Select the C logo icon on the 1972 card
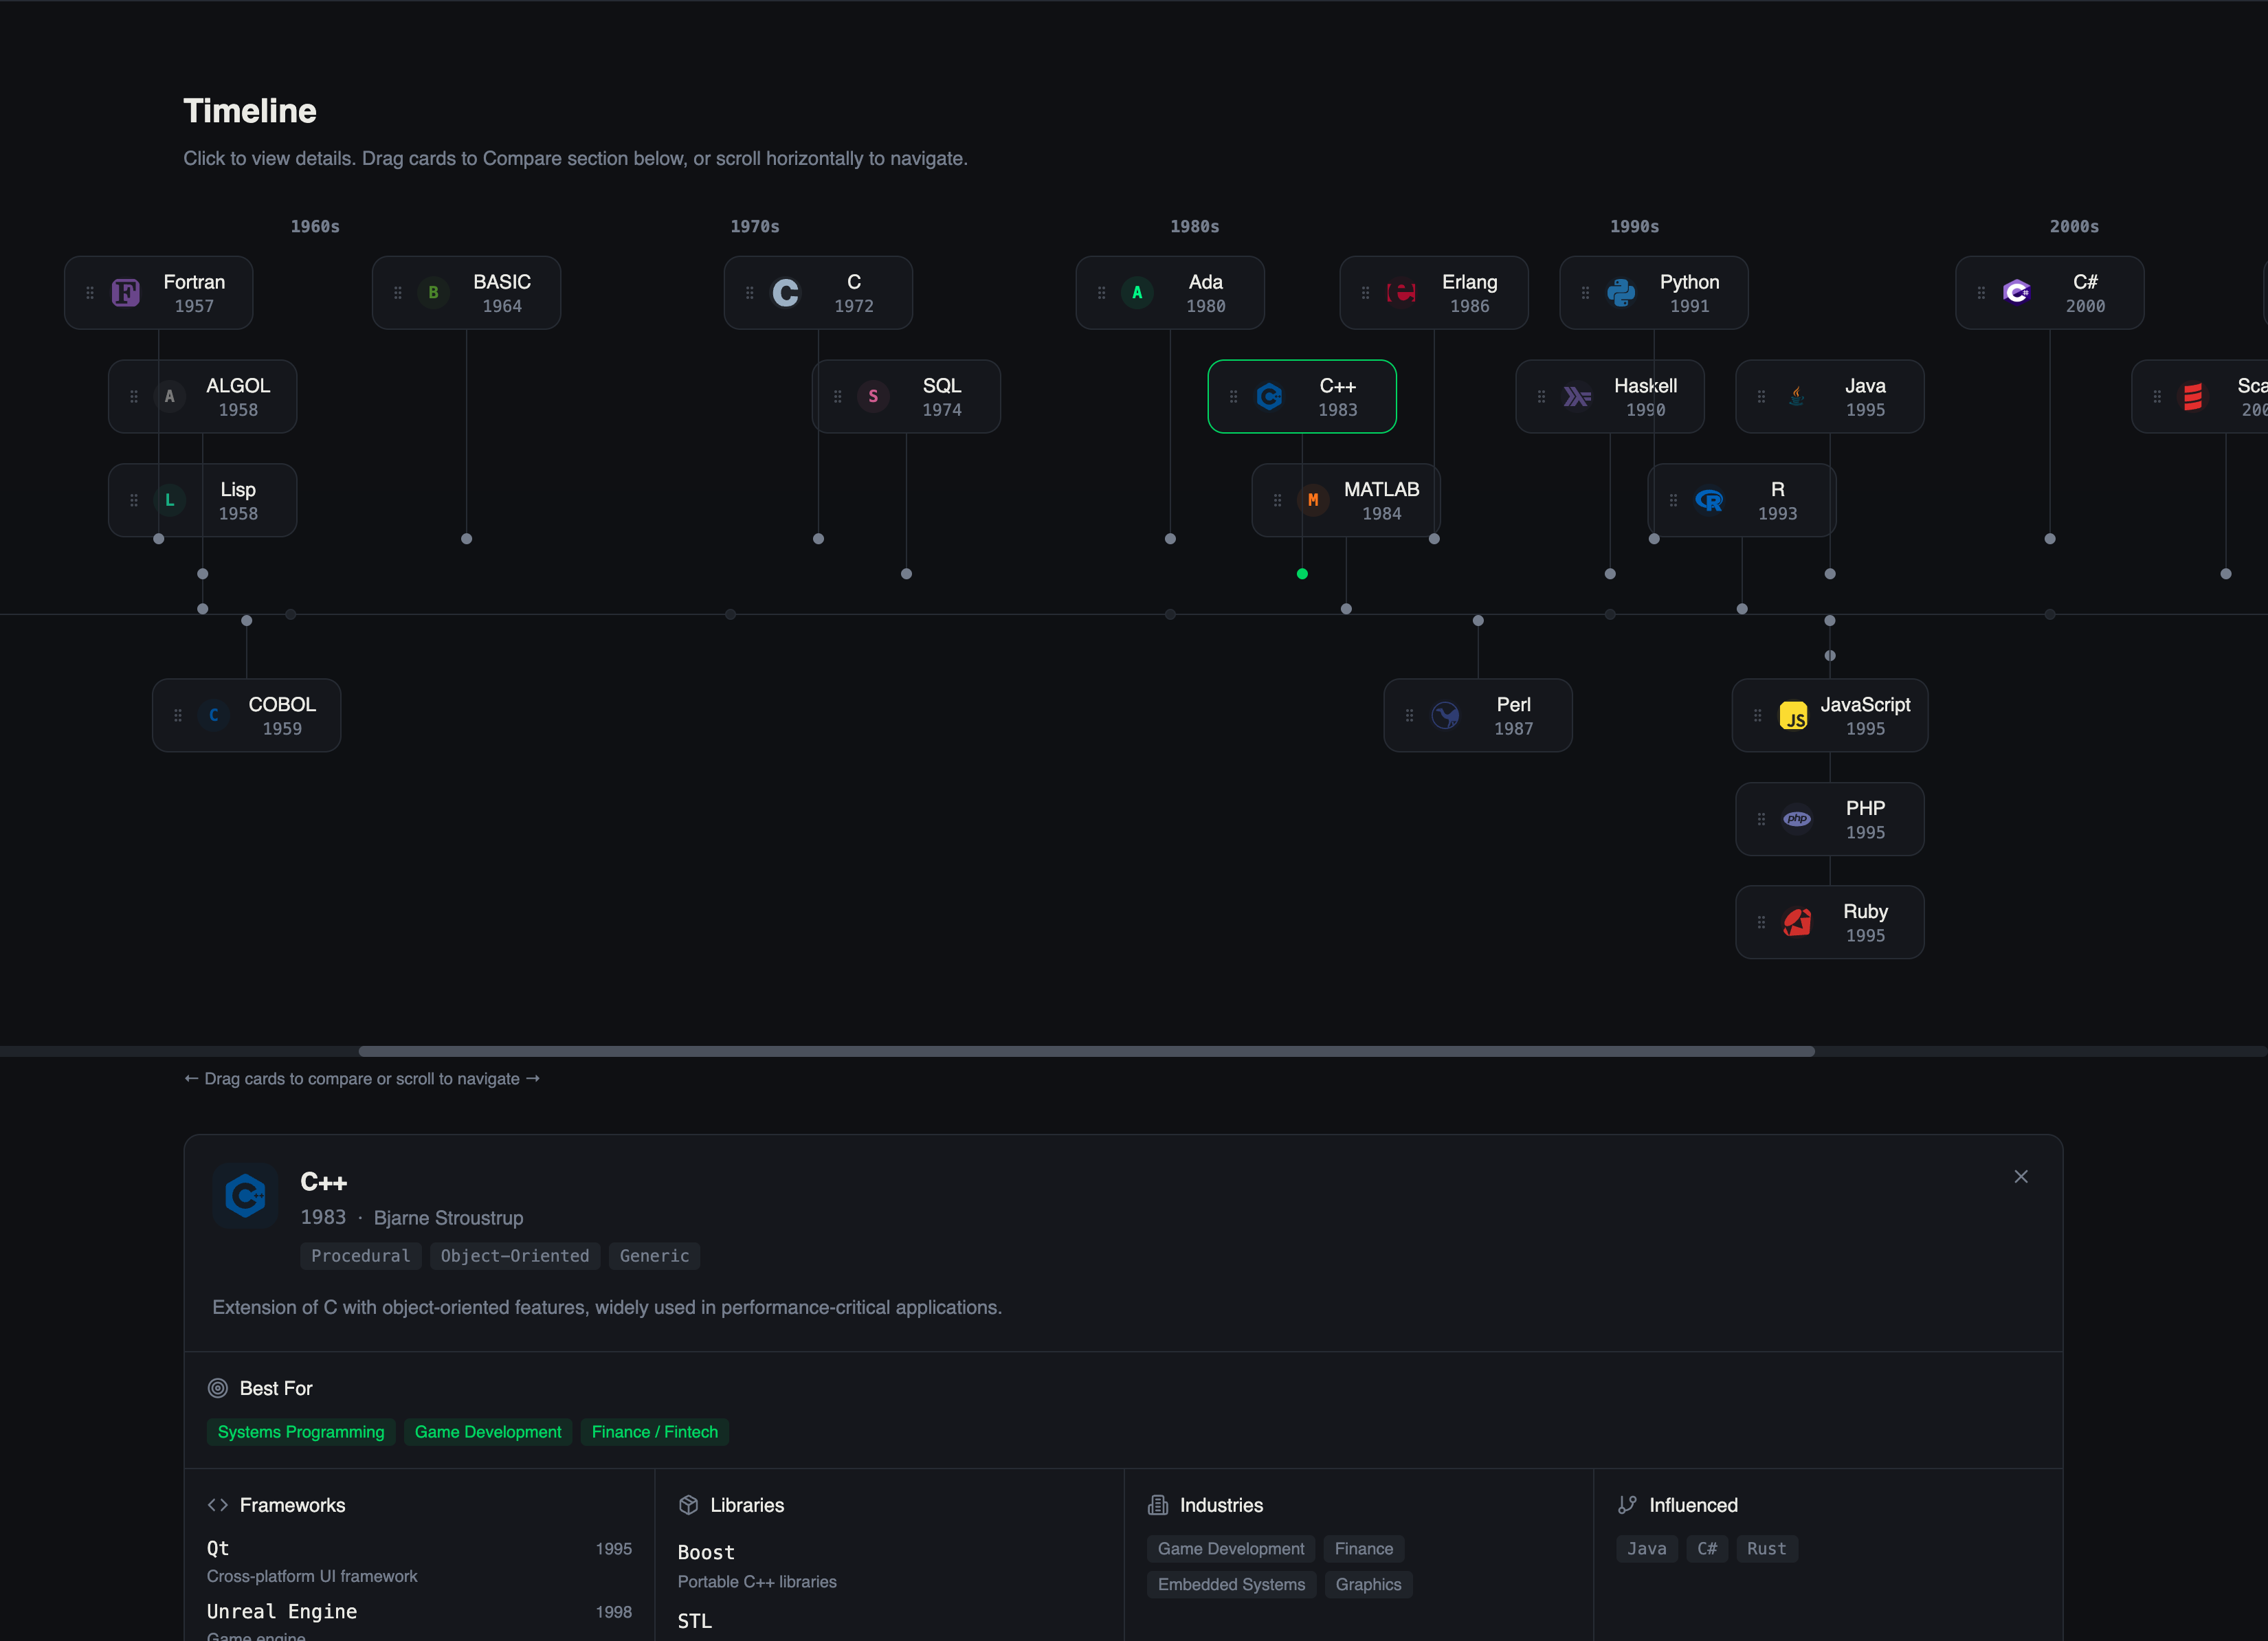This screenshot has width=2268, height=1641. pos(785,292)
